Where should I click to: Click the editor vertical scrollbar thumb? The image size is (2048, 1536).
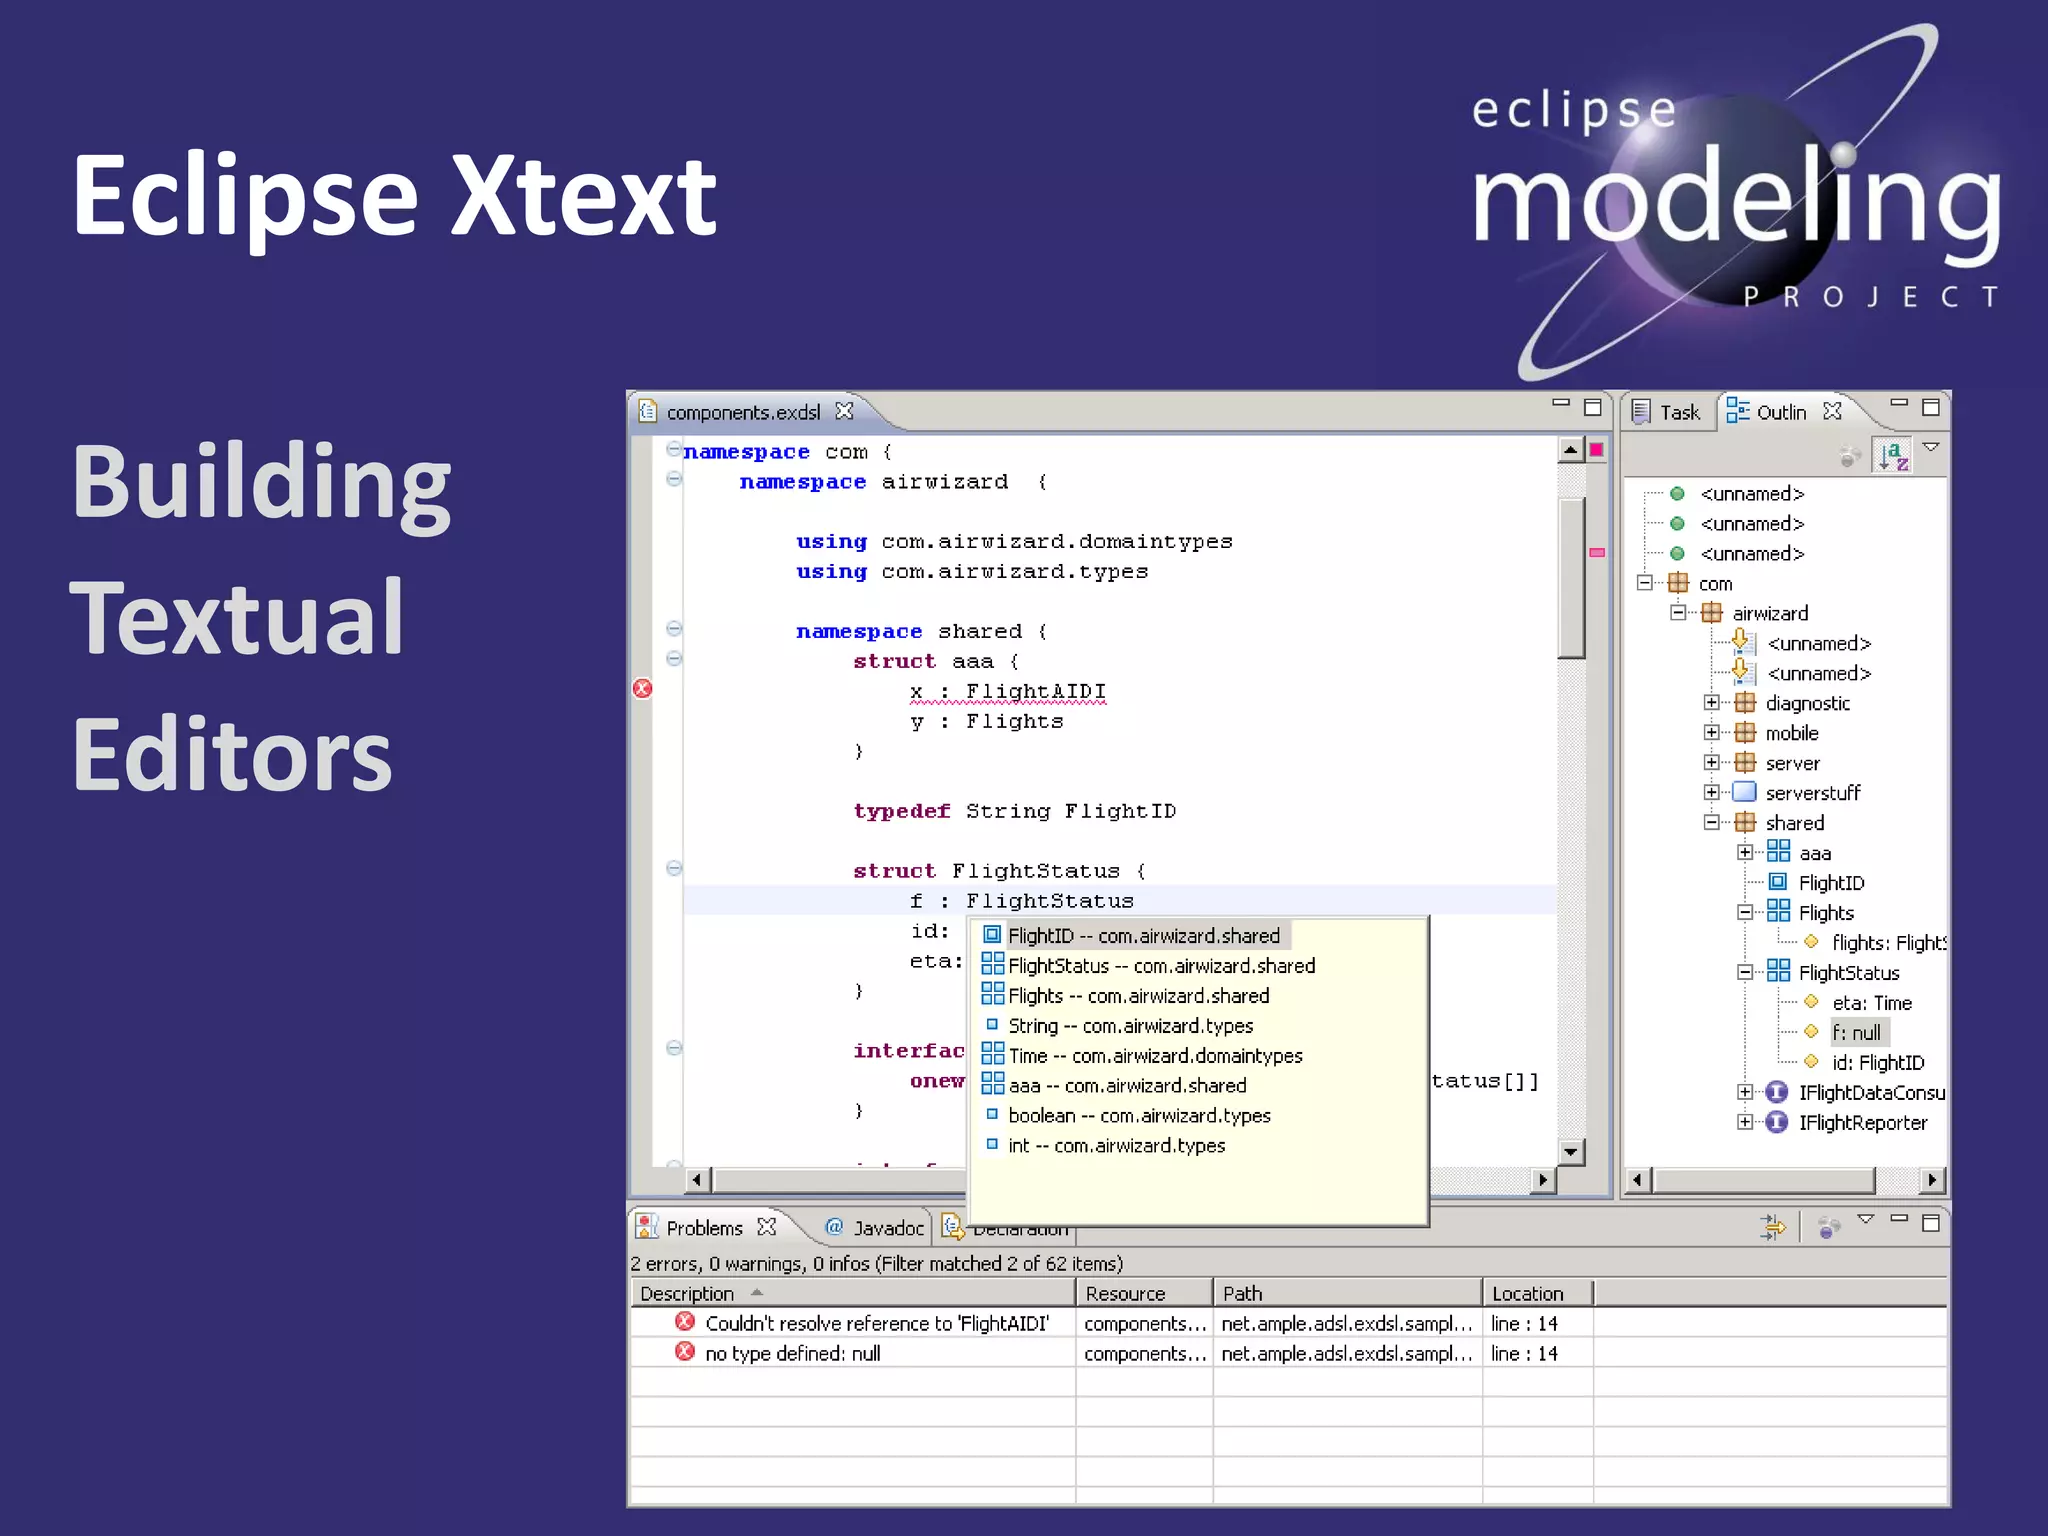tap(1571, 580)
